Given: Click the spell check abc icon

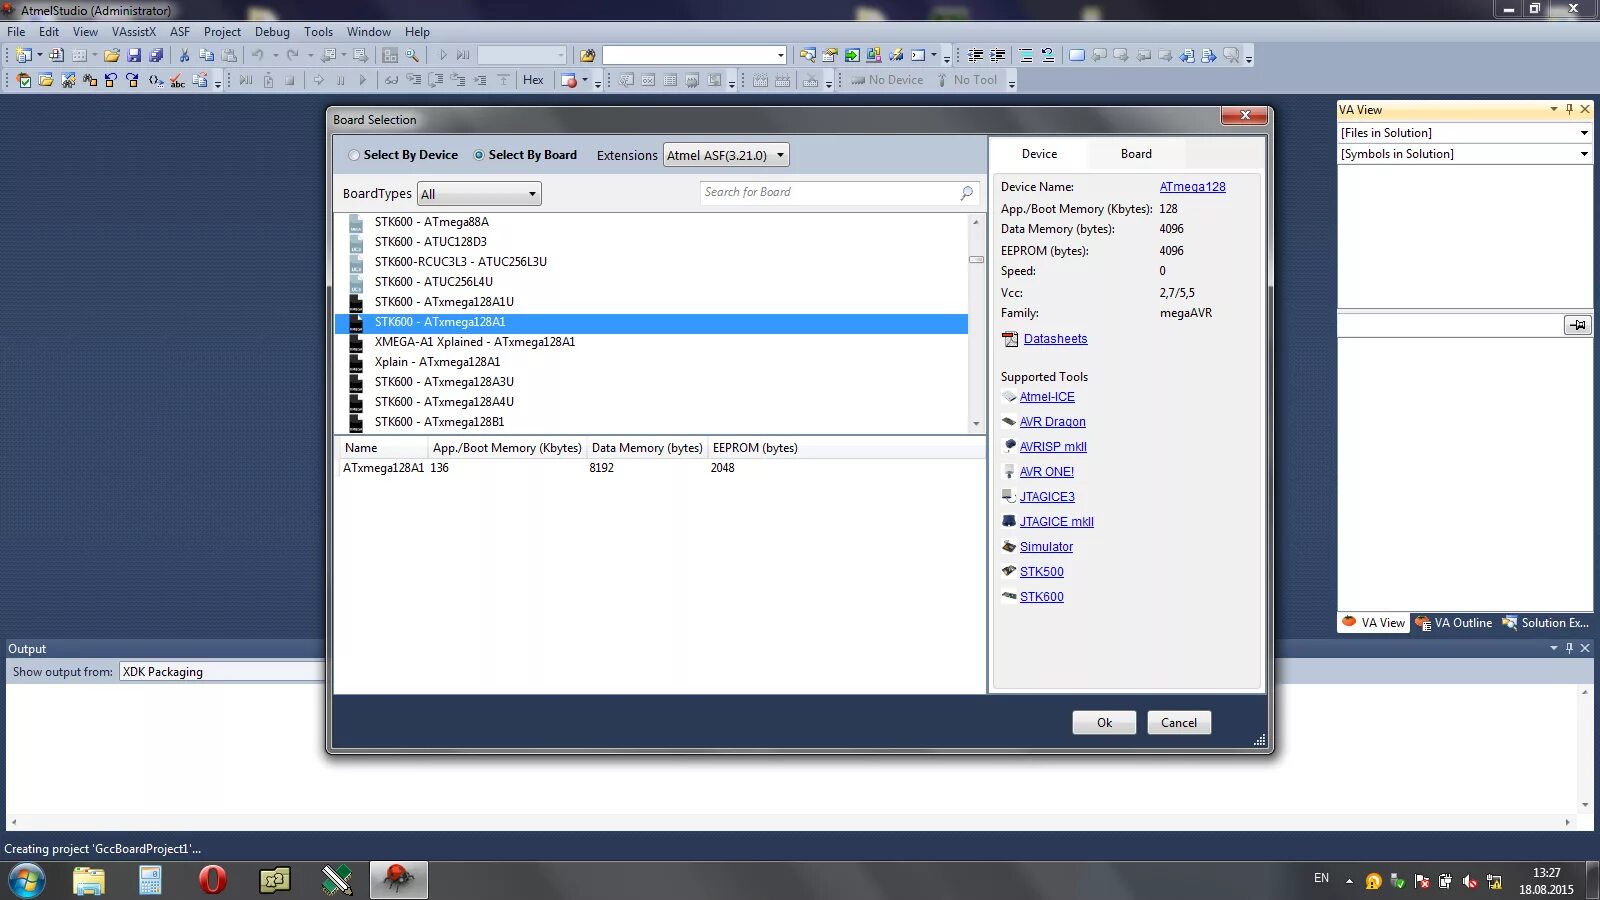Looking at the screenshot, I should [177, 80].
